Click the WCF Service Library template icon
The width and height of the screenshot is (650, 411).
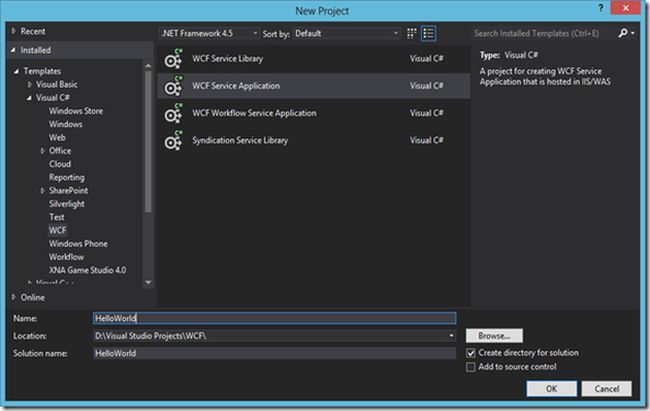pos(173,59)
